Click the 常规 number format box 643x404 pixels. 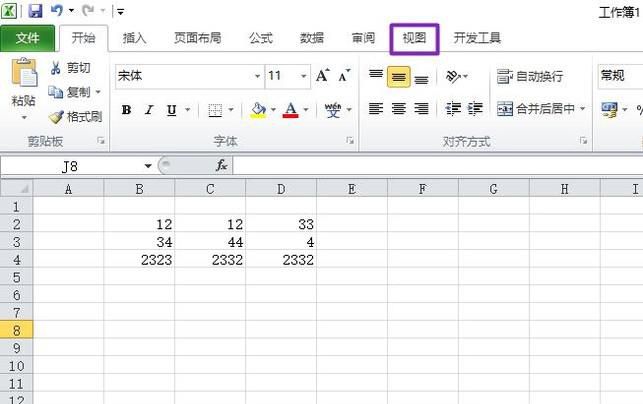pyautogui.click(x=620, y=76)
